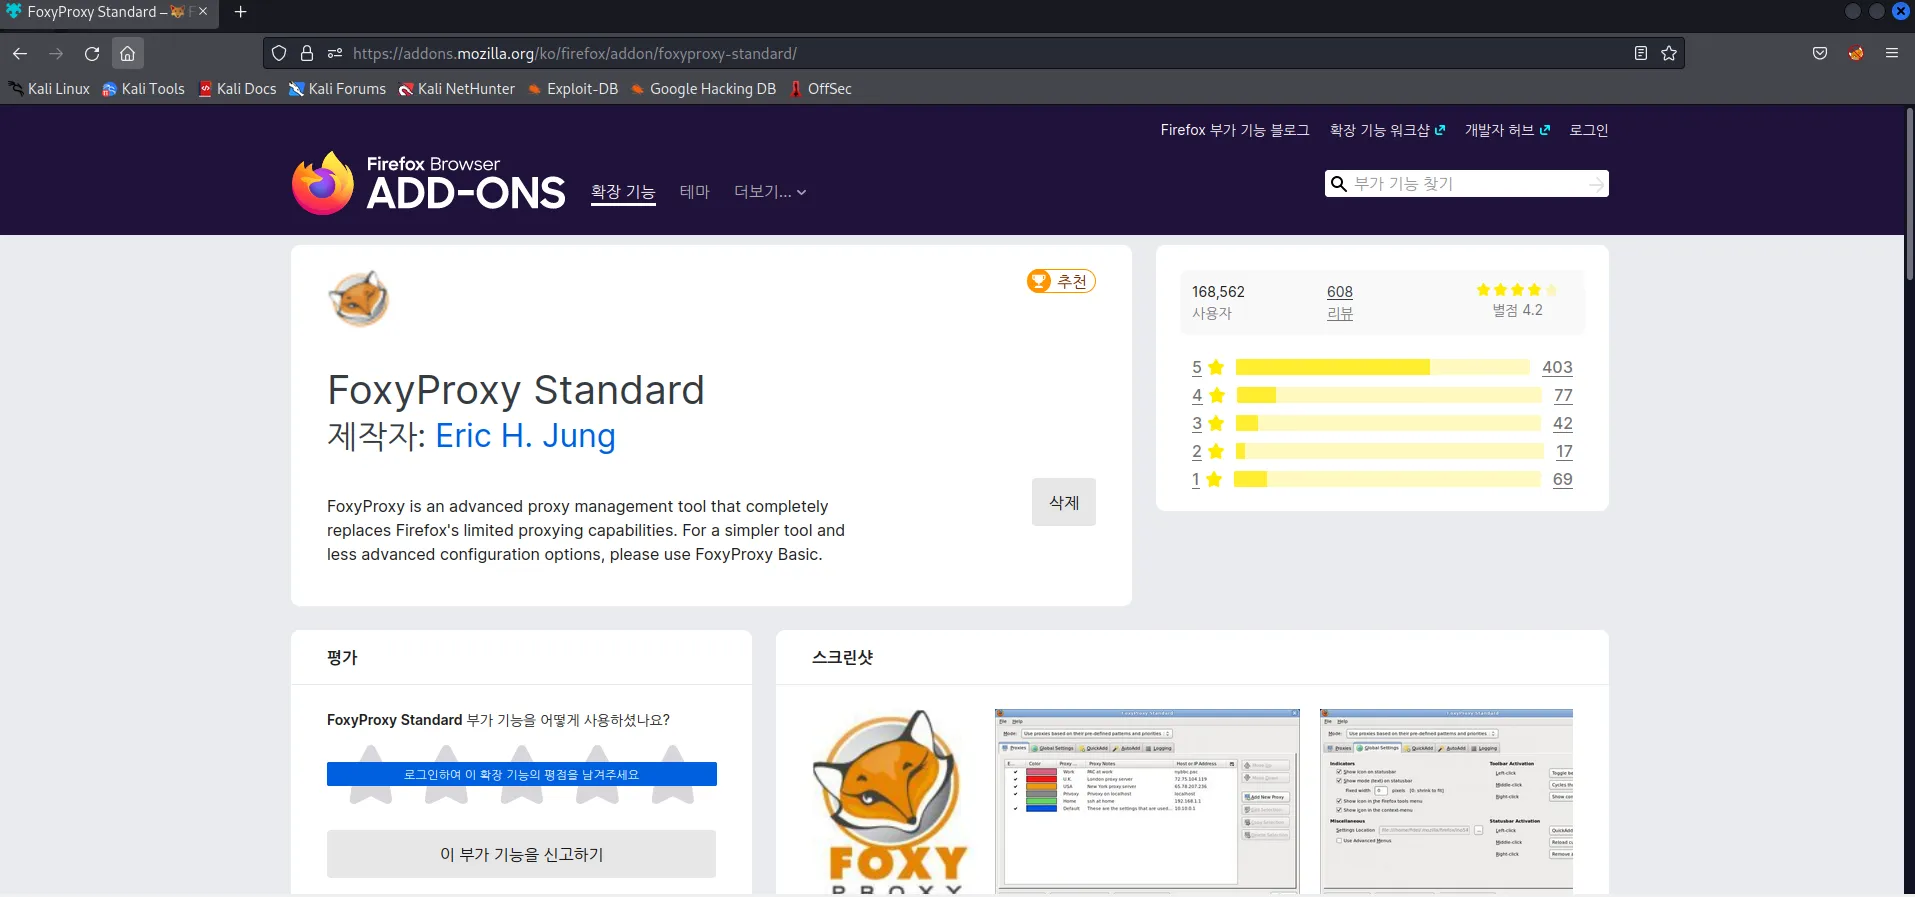Image resolution: width=1915 pixels, height=897 pixels.
Task: Open the Firefox application menu
Action: [1892, 53]
